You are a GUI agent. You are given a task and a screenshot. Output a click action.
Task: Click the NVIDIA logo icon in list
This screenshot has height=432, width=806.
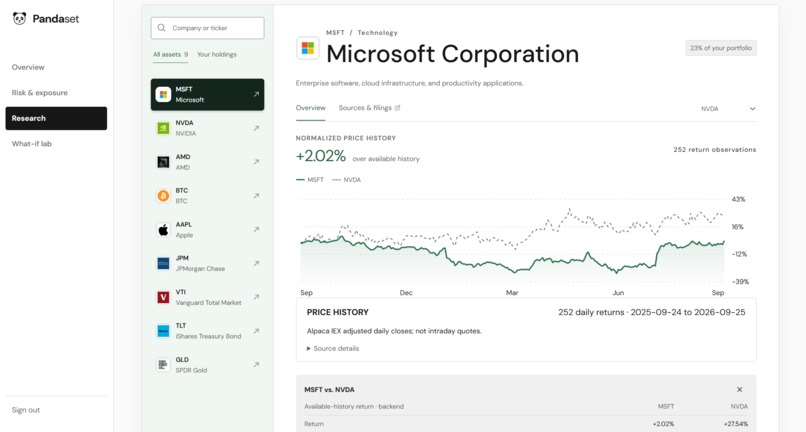pyautogui.click(x=163, y=128)
